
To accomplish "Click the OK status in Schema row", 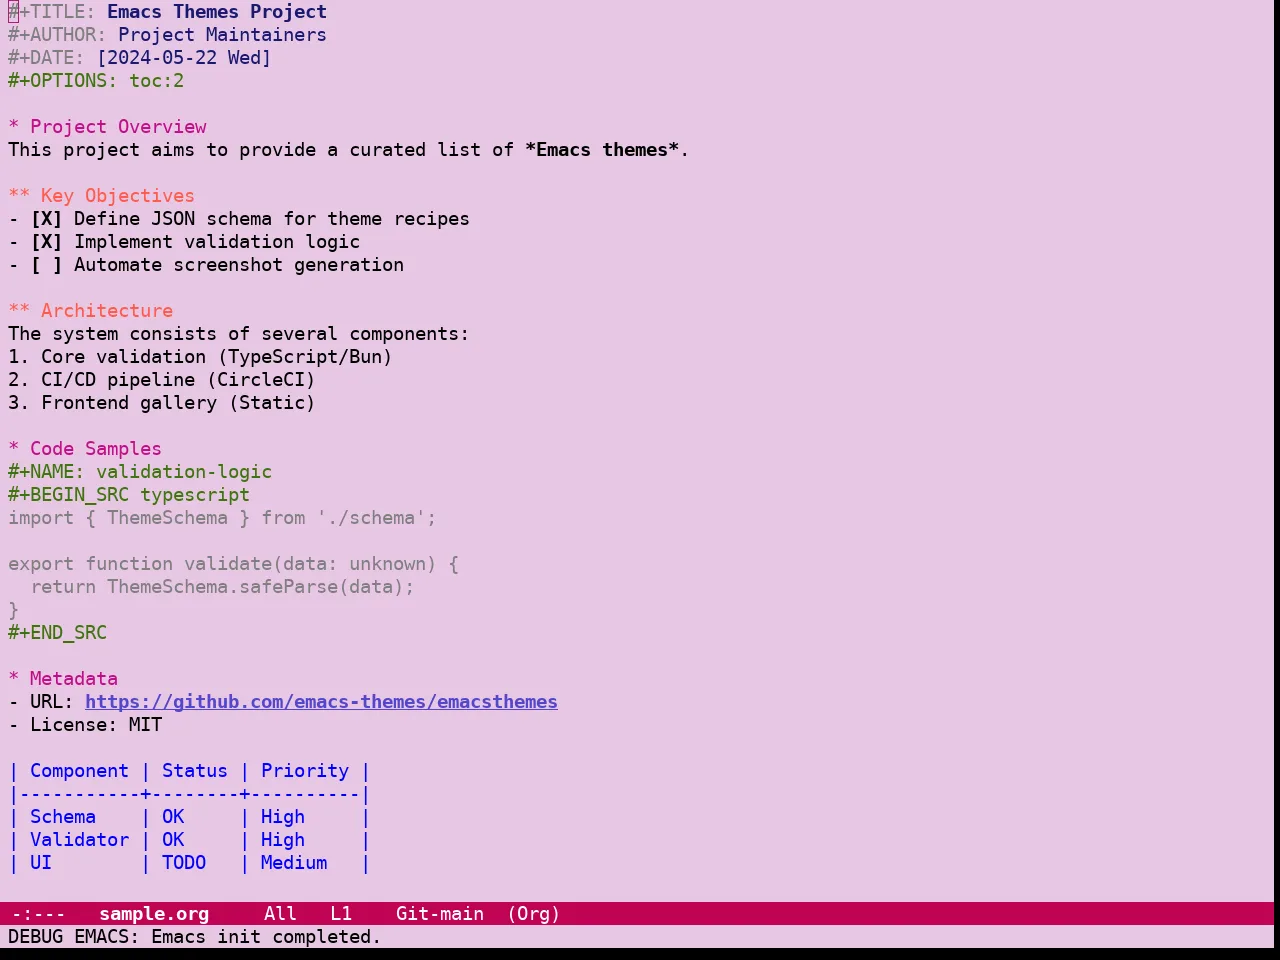I will click(173, 817).
